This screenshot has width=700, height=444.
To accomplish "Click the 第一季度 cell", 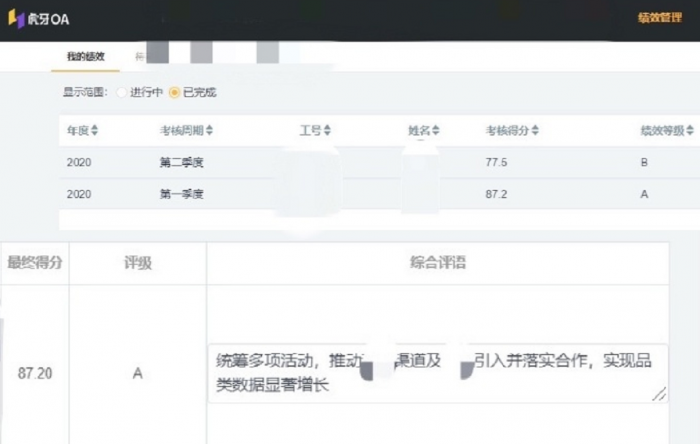I will (x=182, y=194).
